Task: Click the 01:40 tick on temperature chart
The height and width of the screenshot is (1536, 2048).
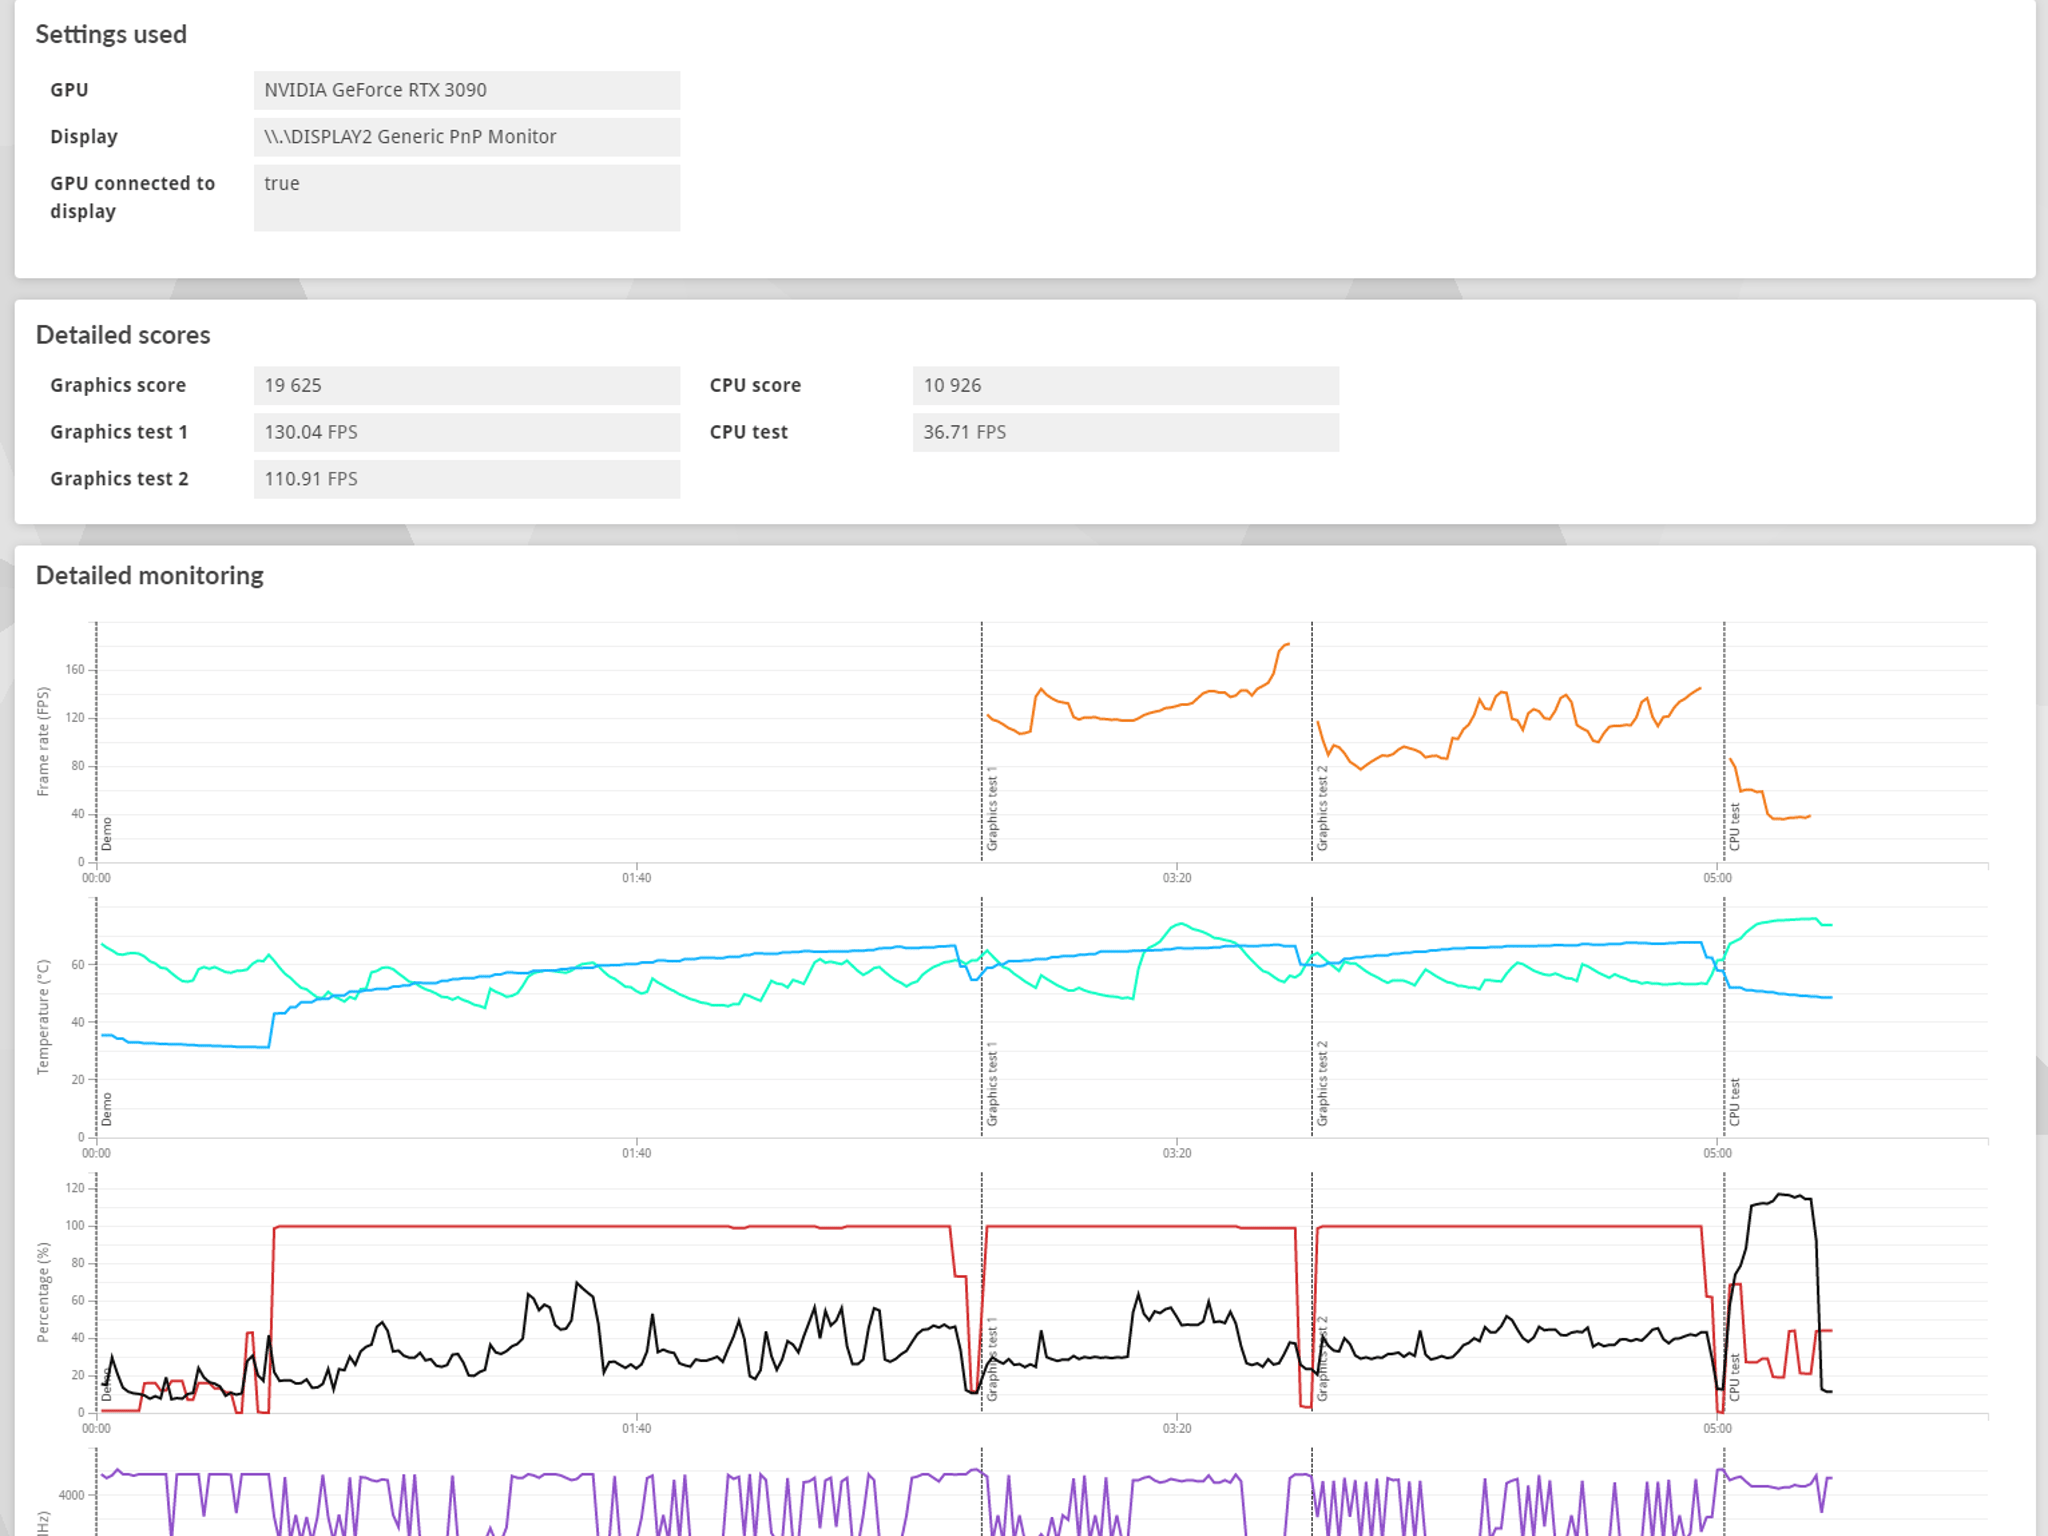Action: click(x=636, y=1153)
